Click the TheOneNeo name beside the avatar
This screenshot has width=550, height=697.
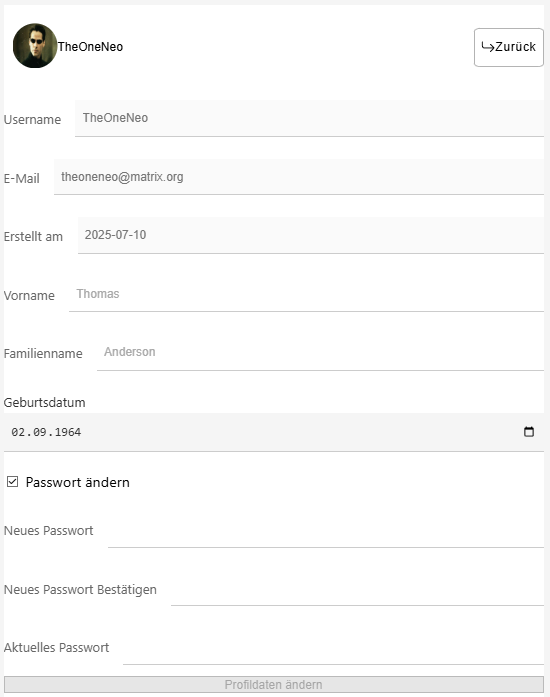[90, 47]
